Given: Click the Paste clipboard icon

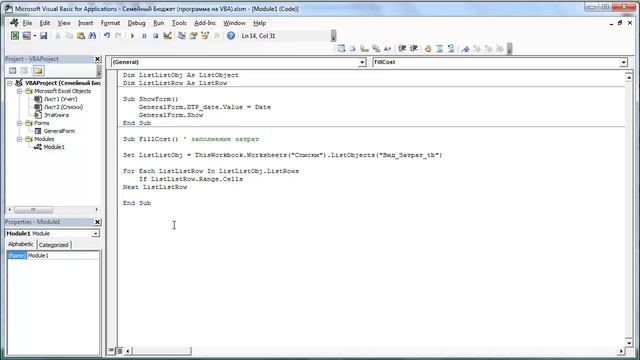Looking at the screenshot, I should pos(81,36).
